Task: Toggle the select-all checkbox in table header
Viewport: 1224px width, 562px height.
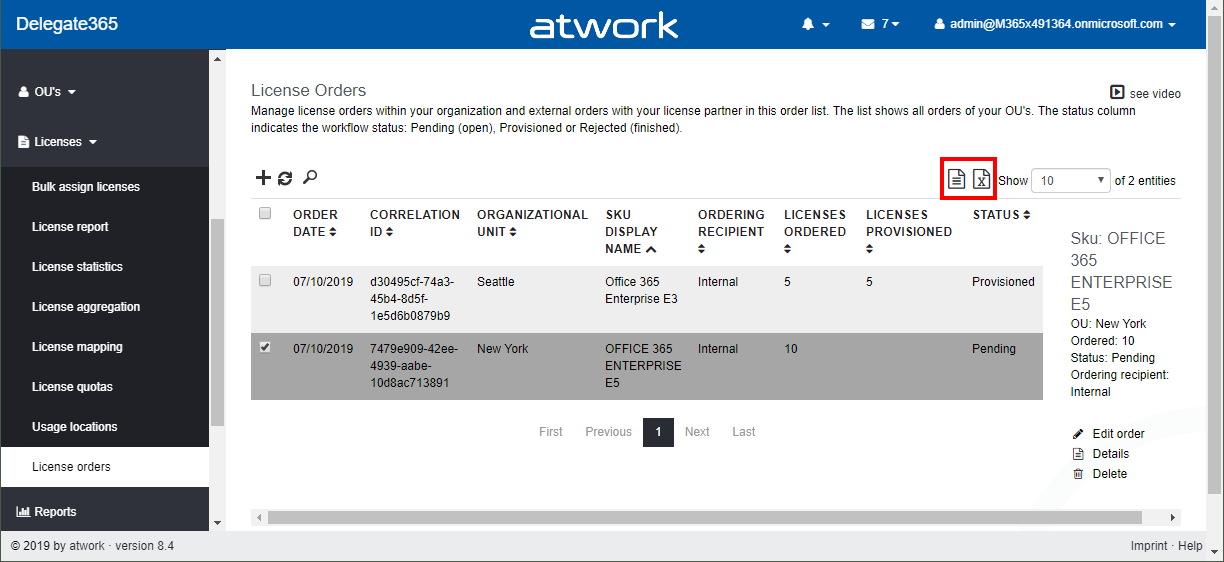Action: [265, 213]
